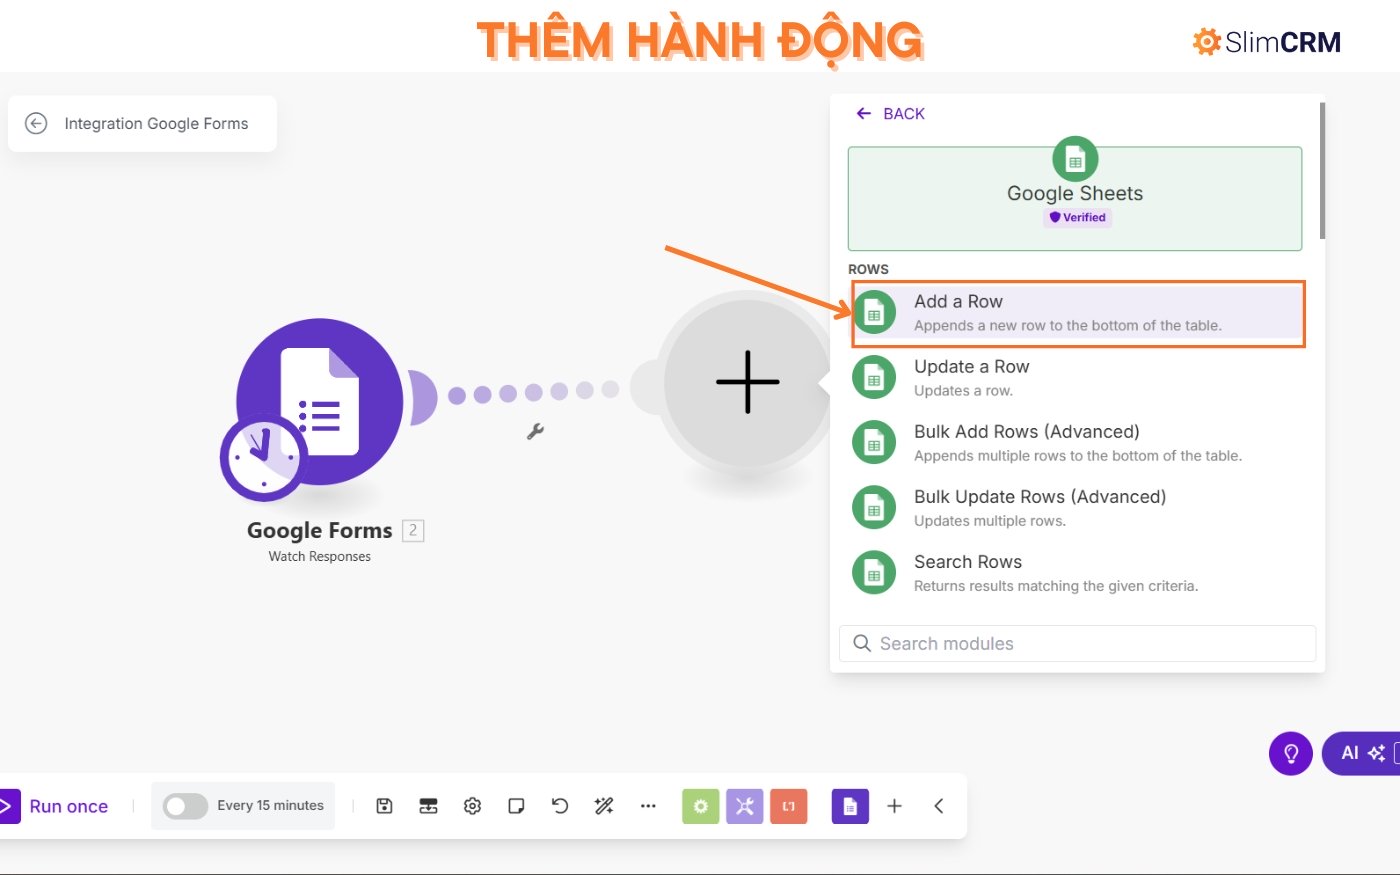Click the Integration Google Forms title
This screenshot has height=875, width=1400.
[x=156, y=124]
